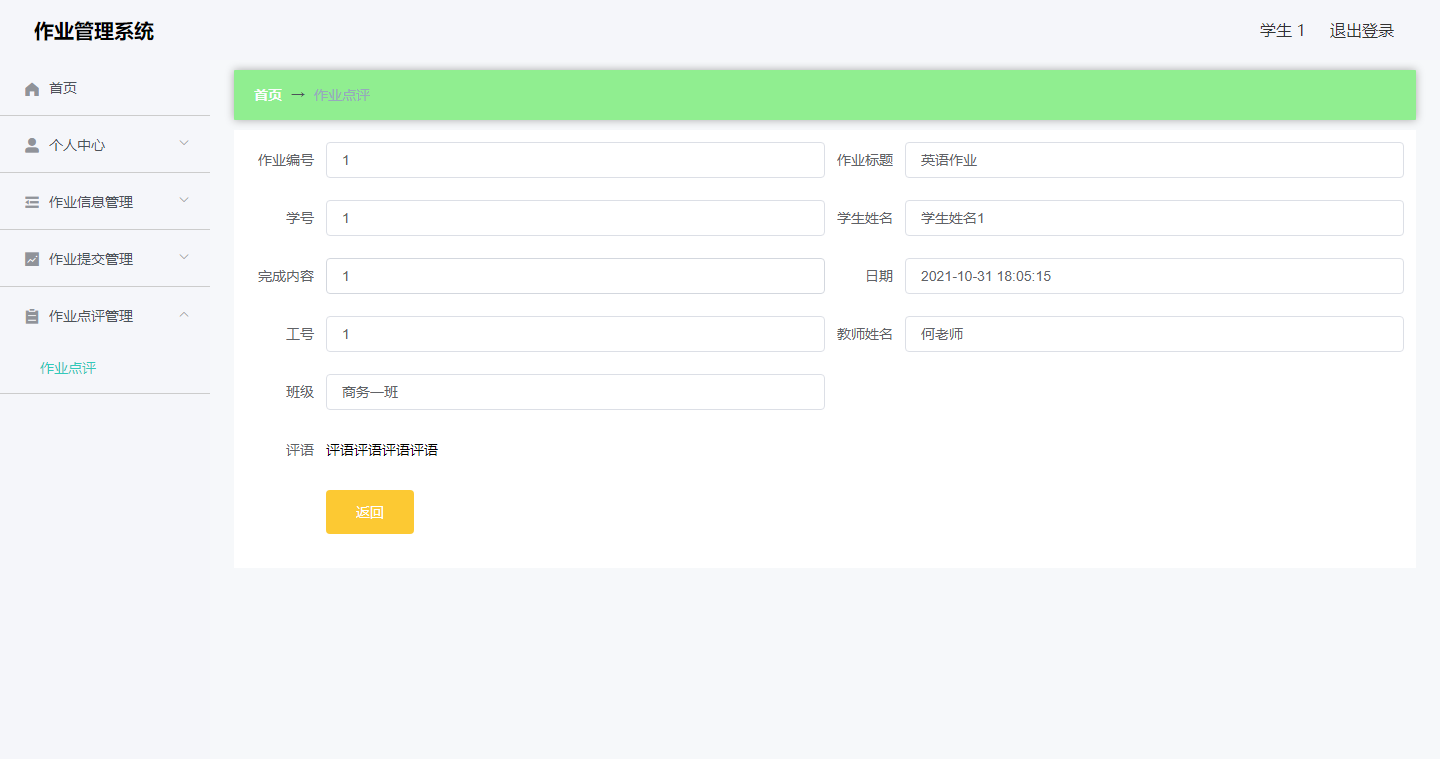Open the 作业信息管理 menu label

[91, 202]
